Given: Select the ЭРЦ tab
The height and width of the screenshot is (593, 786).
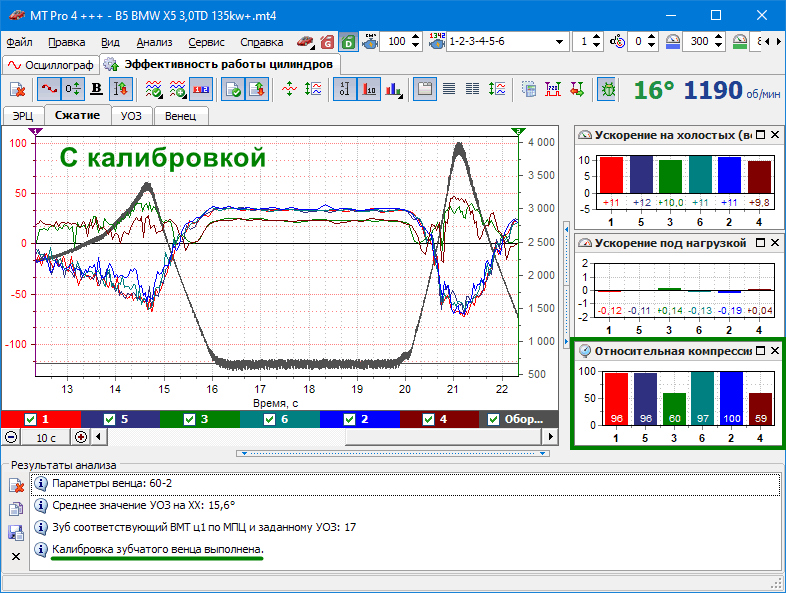Looking at the screenshot, I should click(23, 116).
